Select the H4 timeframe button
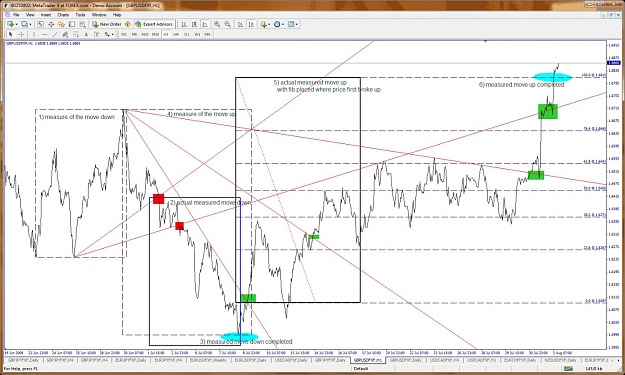The image size is (625, 375). pos(176,34)
